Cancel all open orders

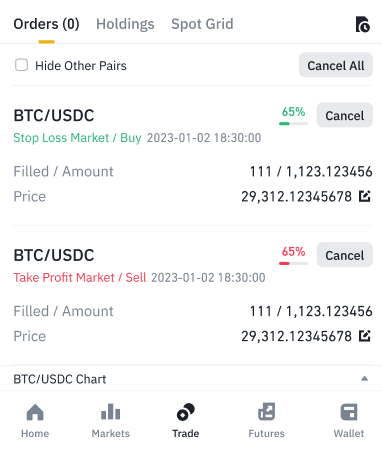click(x=336, y=65)
